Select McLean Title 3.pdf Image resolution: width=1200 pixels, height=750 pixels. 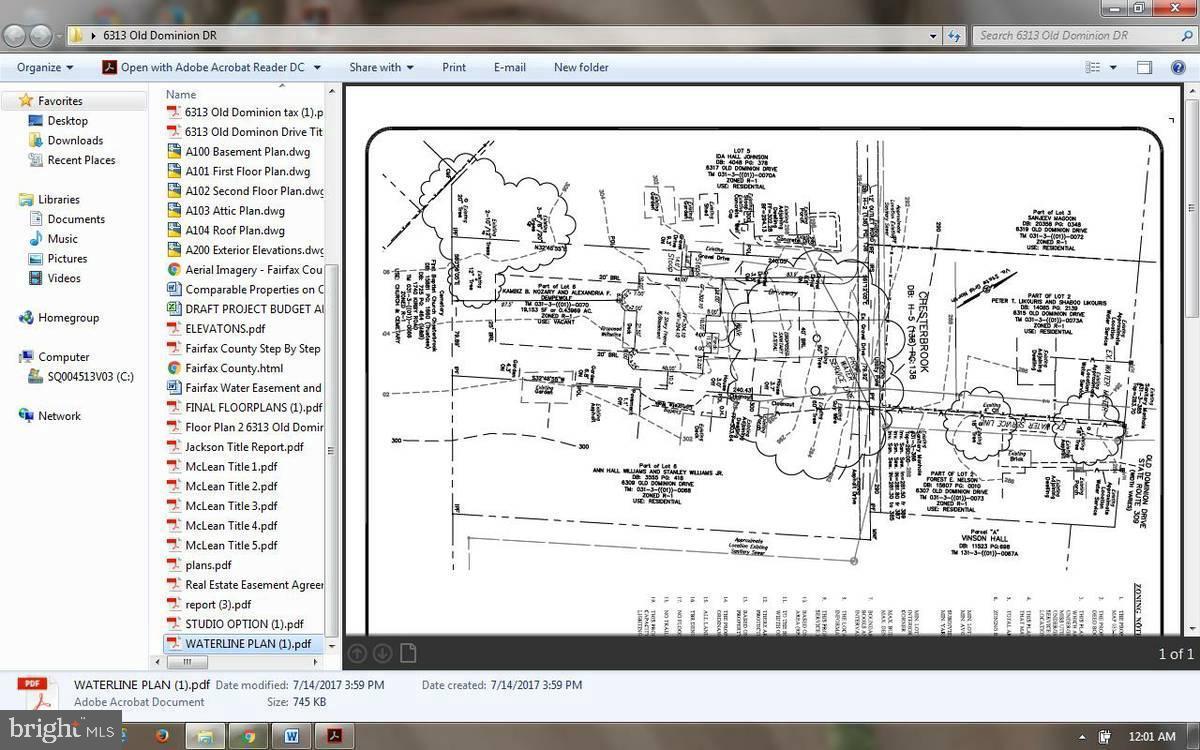tap(222, 506)
